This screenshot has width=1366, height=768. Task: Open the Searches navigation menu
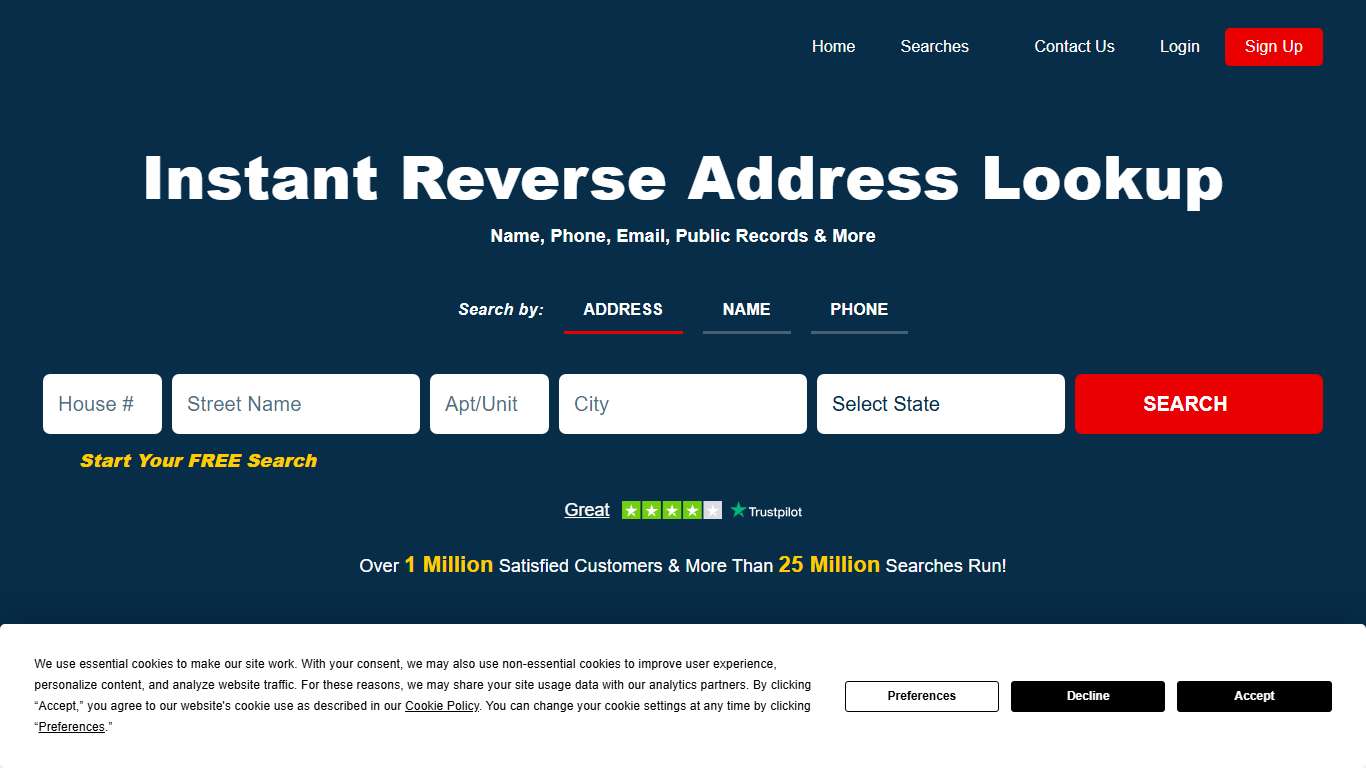coord(934,46)
